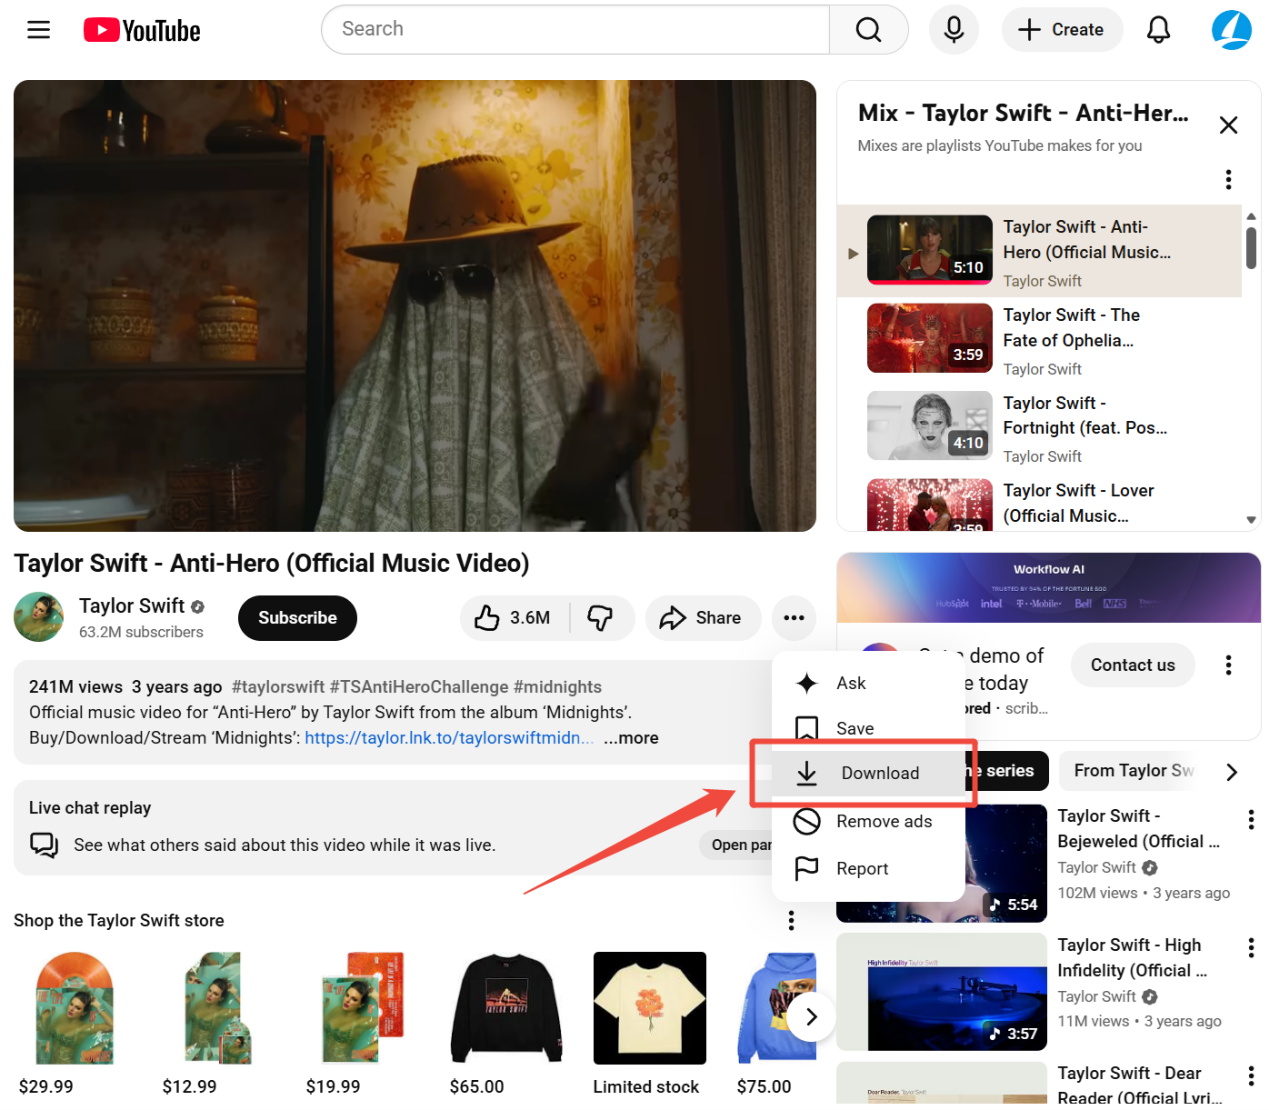Open the taylor.lnk.to Midnights link
Screen dimensions: 1269x1110
coord(449,738)
